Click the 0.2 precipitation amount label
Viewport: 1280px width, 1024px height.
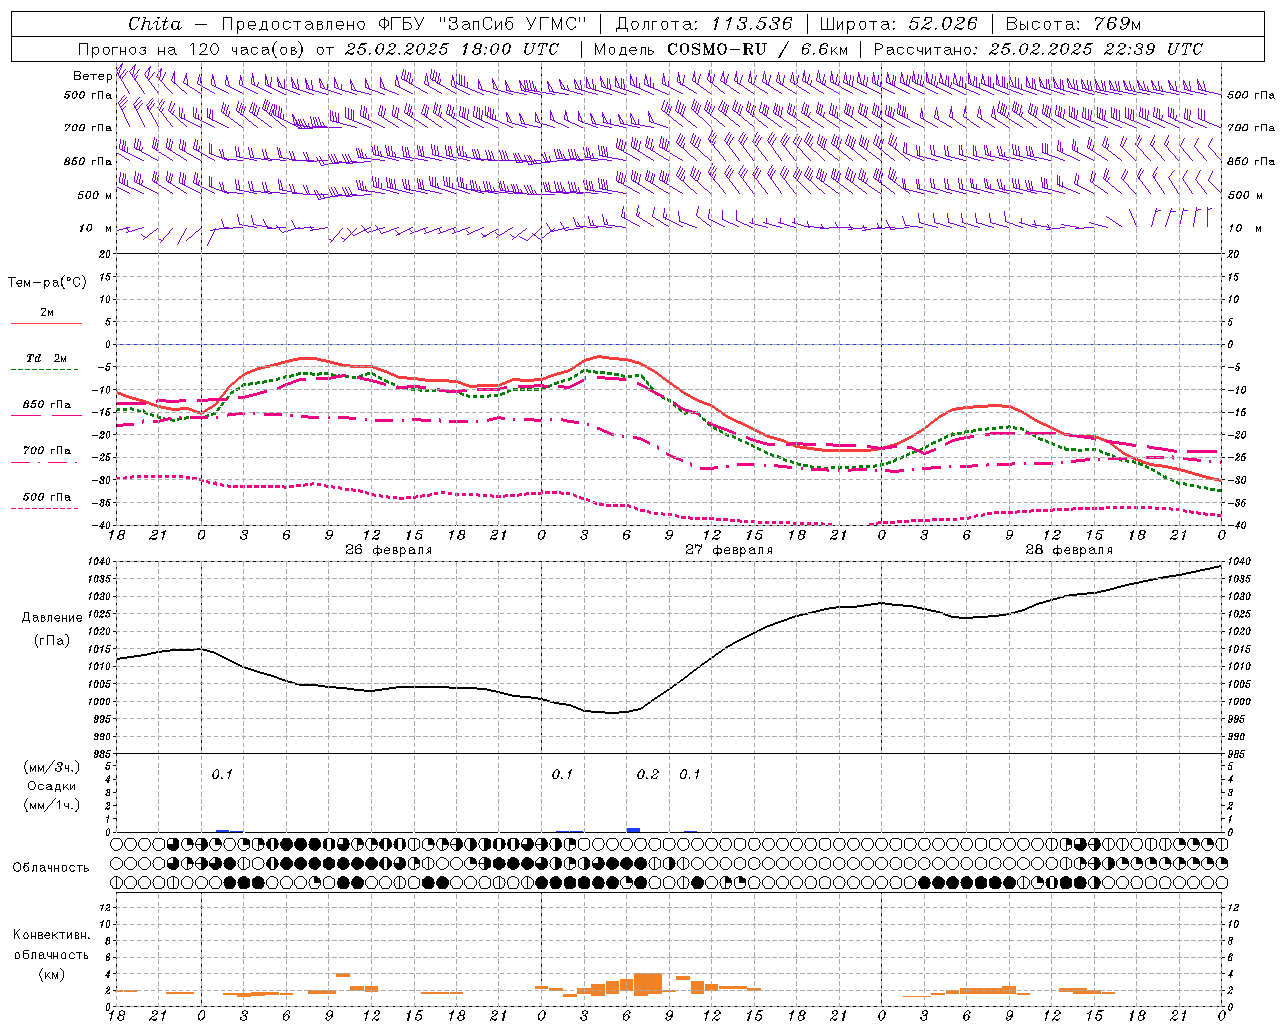[x=648, y=774]
